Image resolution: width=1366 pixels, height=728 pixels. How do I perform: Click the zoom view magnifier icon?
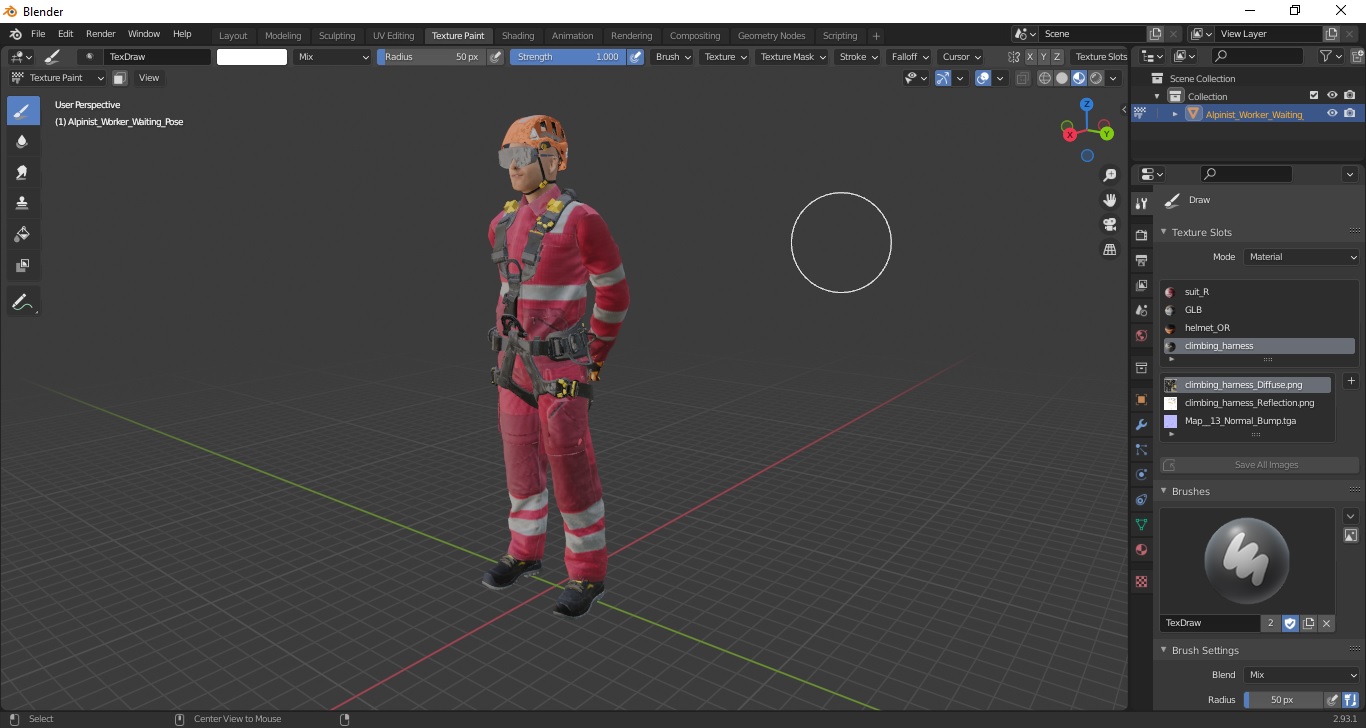tap(1109, 175)
